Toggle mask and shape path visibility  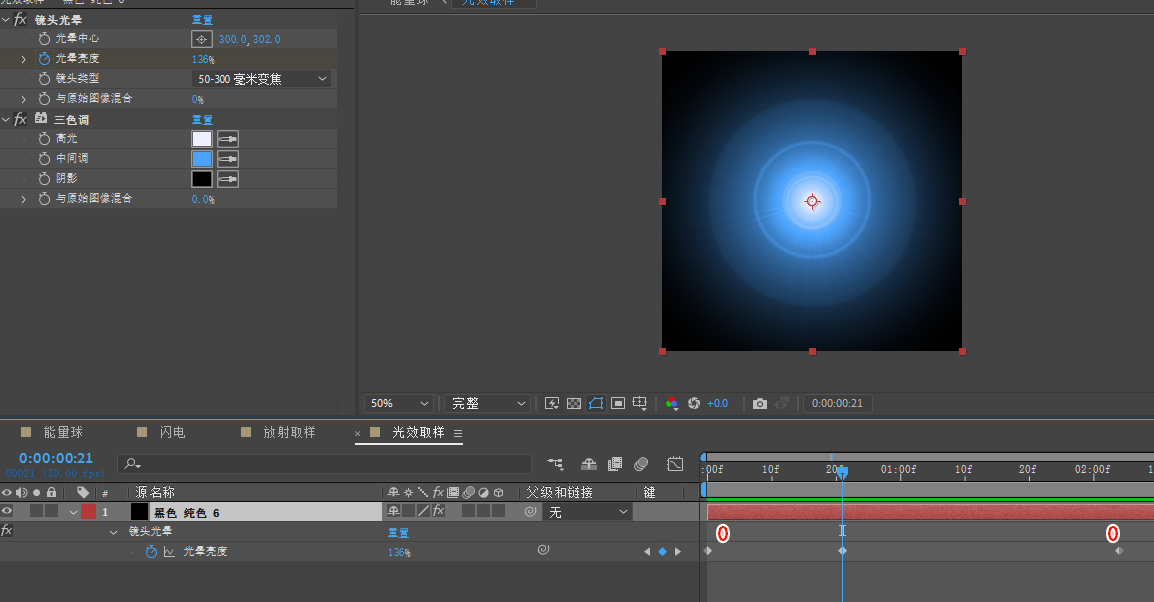point(596,403)
